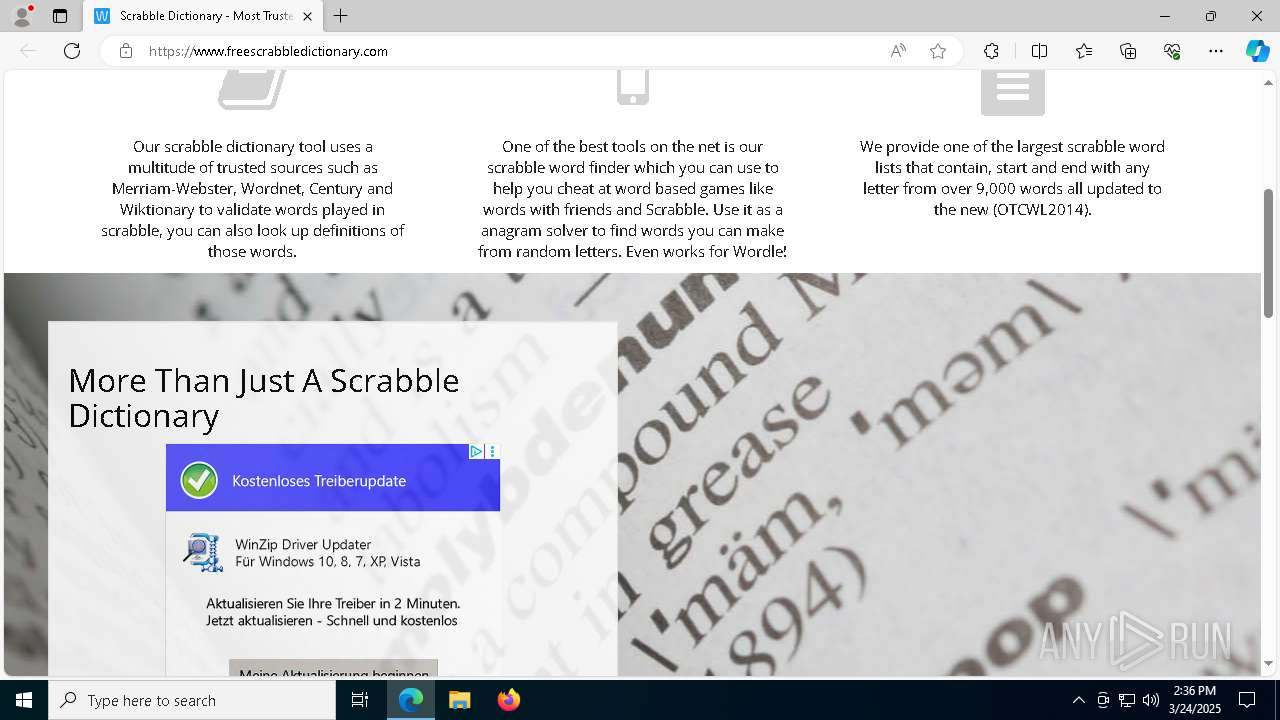This screenshot has width=1280, height=720.
Task: Click the list icon above word lists text
Action: [x=1013, y=92]
